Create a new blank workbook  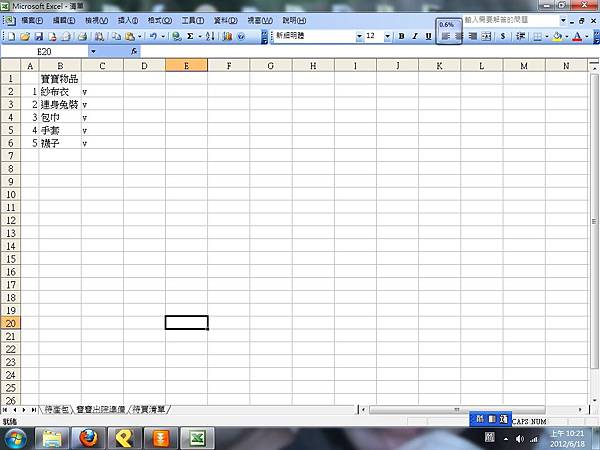pyautogui.click(x=11, y=36)
